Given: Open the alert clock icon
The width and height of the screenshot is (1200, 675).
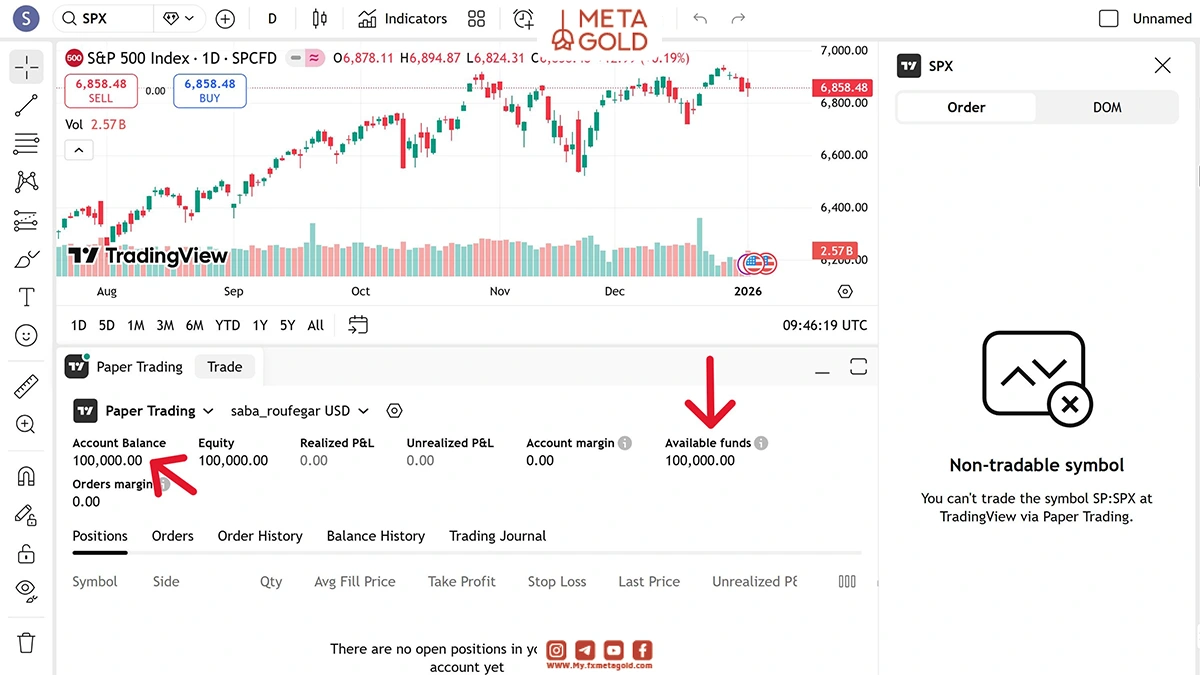Looking at the screenshot, I should (523, 18).
